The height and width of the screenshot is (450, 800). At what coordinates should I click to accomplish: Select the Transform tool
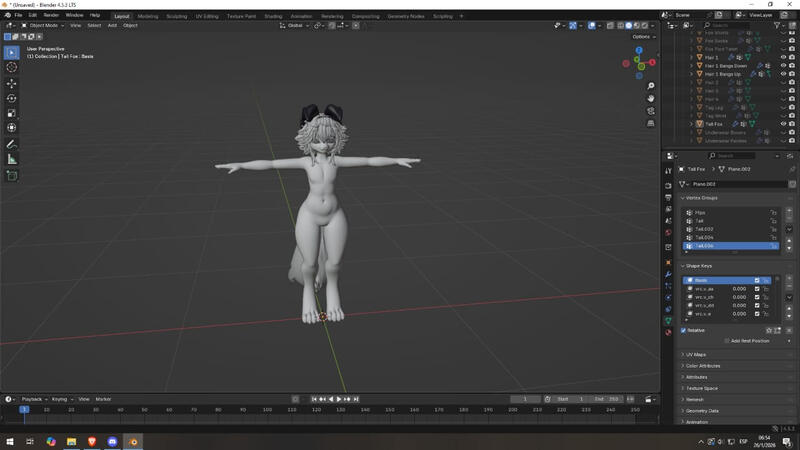11,128
